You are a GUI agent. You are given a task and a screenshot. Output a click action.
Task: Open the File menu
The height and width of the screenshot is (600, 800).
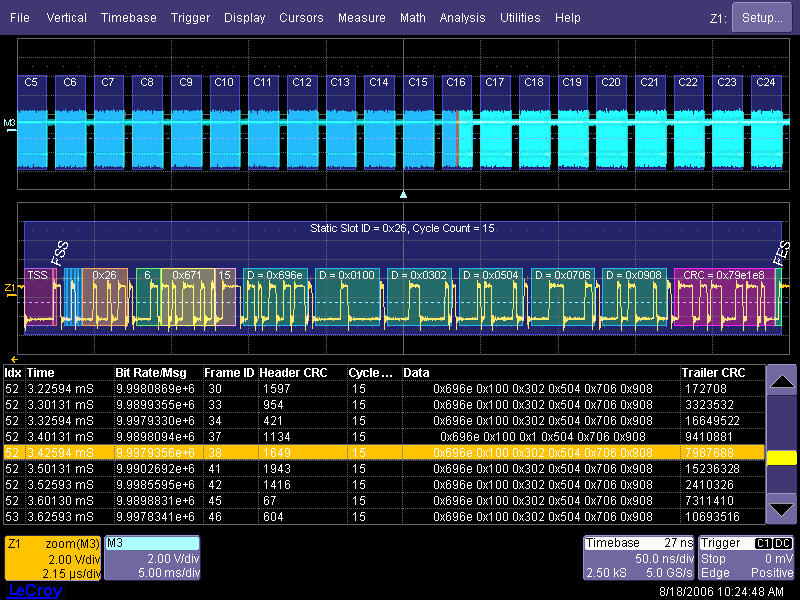pyautogui.click(x=20, y=18)
